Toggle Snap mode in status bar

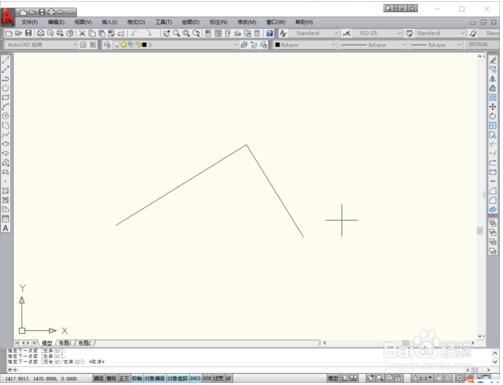coord(98,378)
